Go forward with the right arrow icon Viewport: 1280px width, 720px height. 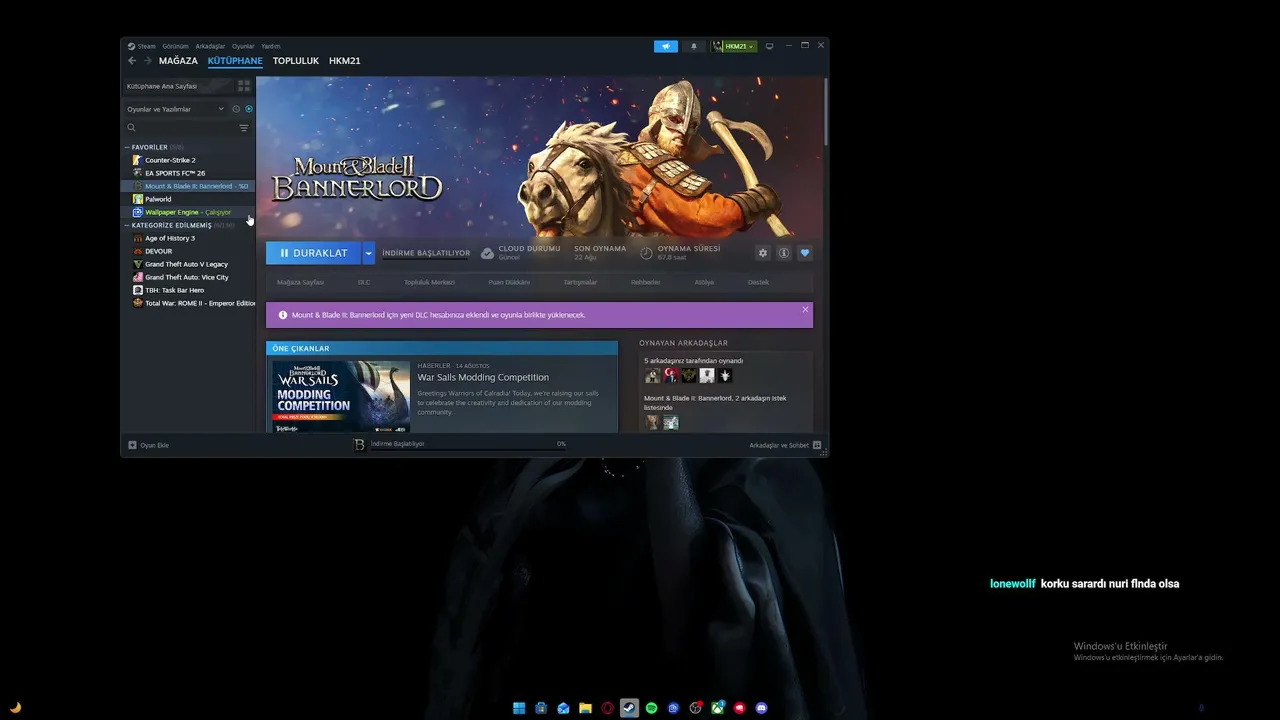[x=148, y=61]
